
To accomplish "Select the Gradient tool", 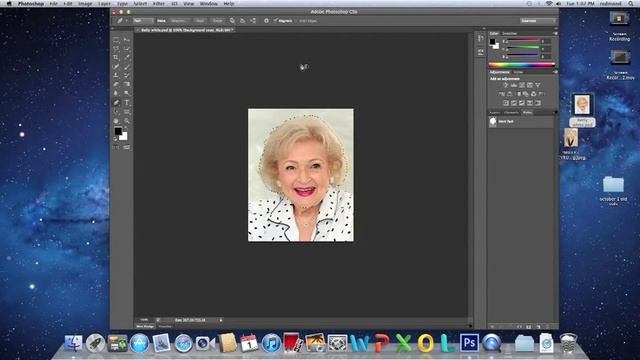I will (x=127, y=84).
